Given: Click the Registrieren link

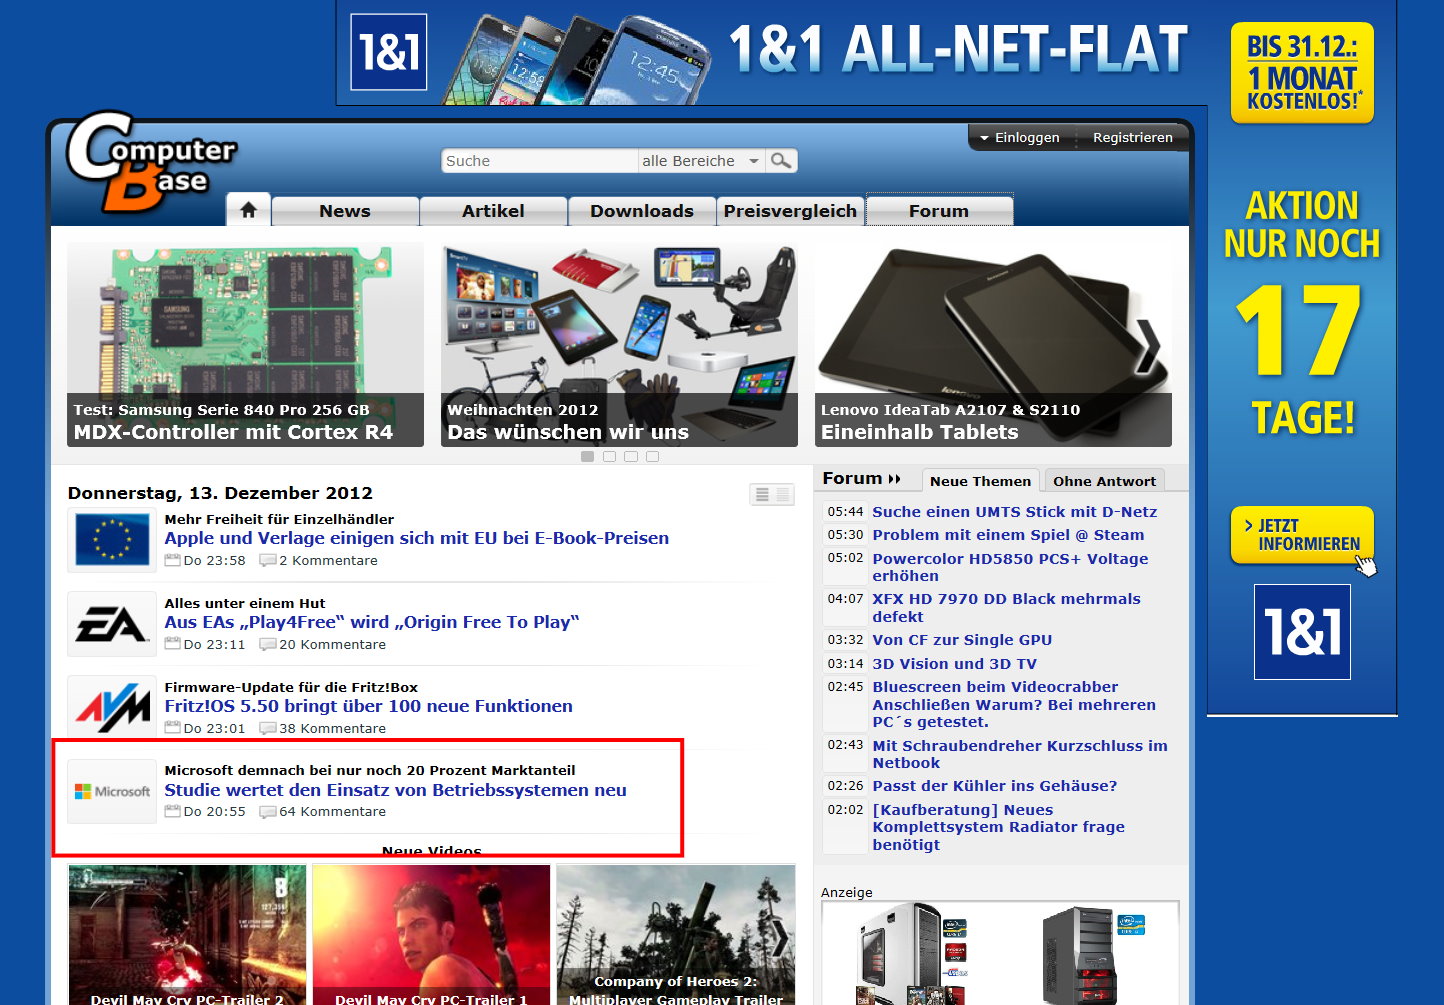Looking at the screenshot, I should point(1132,137).
